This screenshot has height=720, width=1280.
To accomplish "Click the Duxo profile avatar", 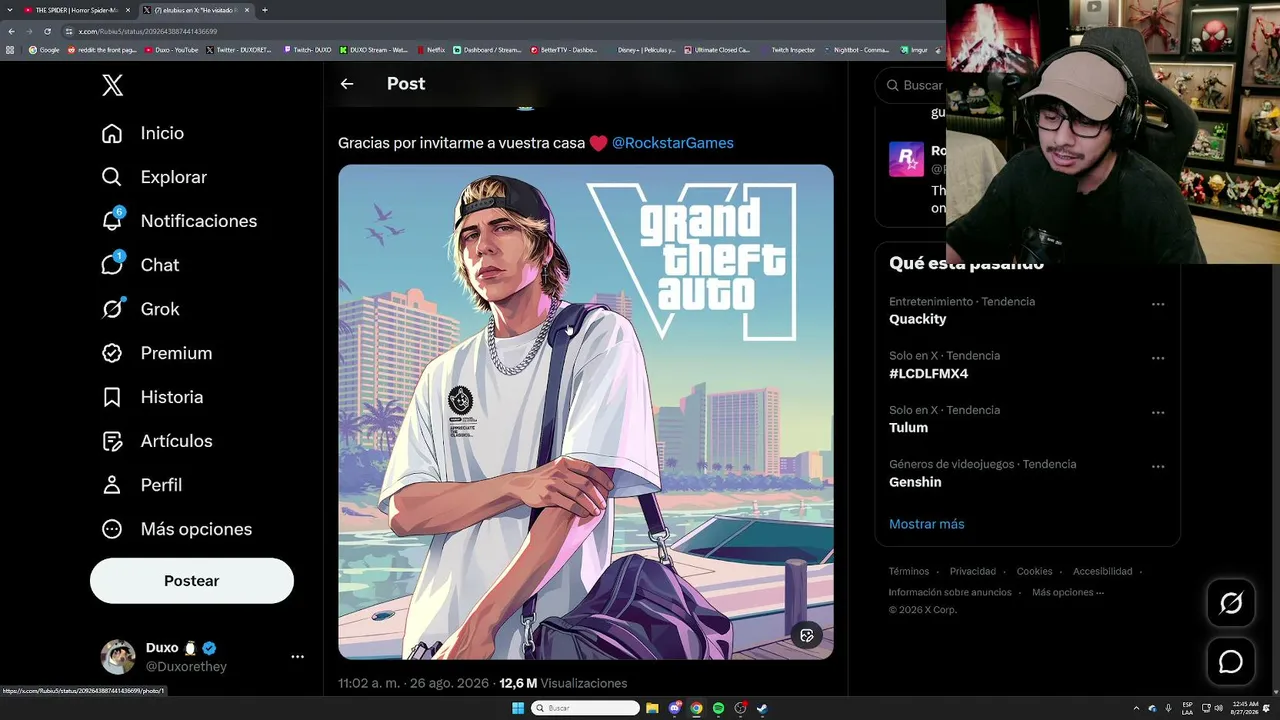I will 118,657.
